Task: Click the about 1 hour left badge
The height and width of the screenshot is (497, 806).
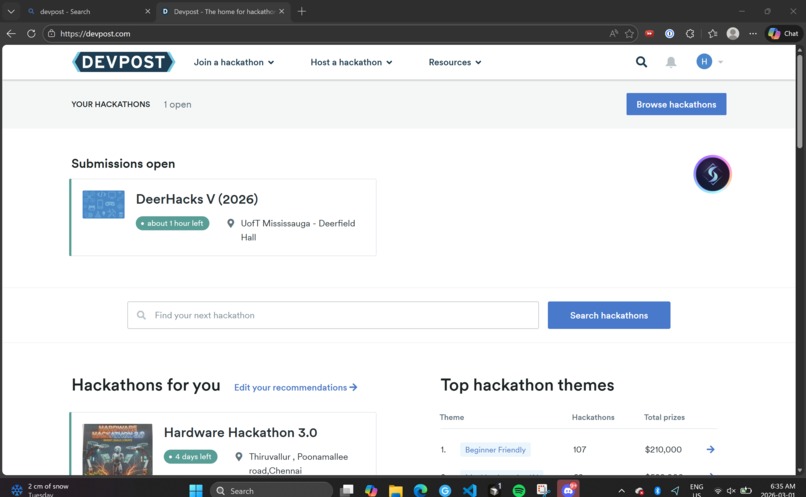Action: (172, 223)
